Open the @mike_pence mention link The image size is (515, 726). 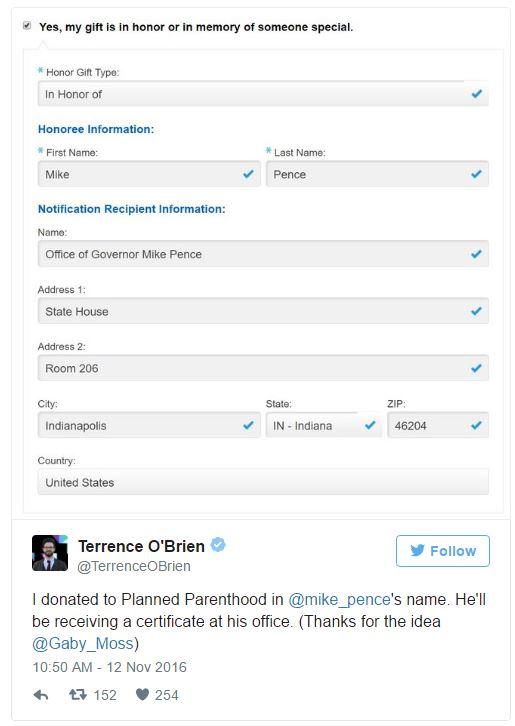click(339, 600)
